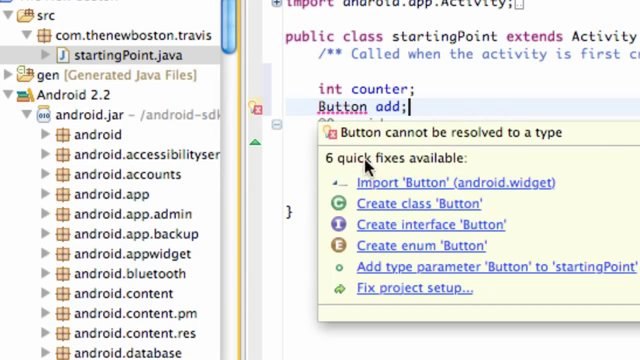Click the android.app package icon
The image size is (640, 360).
coord(63,194)
